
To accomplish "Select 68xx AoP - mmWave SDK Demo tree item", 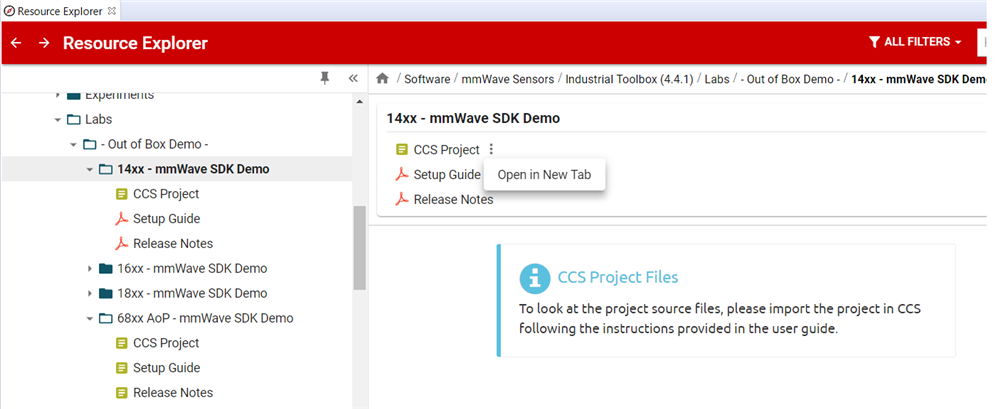I will pos(205,318).
